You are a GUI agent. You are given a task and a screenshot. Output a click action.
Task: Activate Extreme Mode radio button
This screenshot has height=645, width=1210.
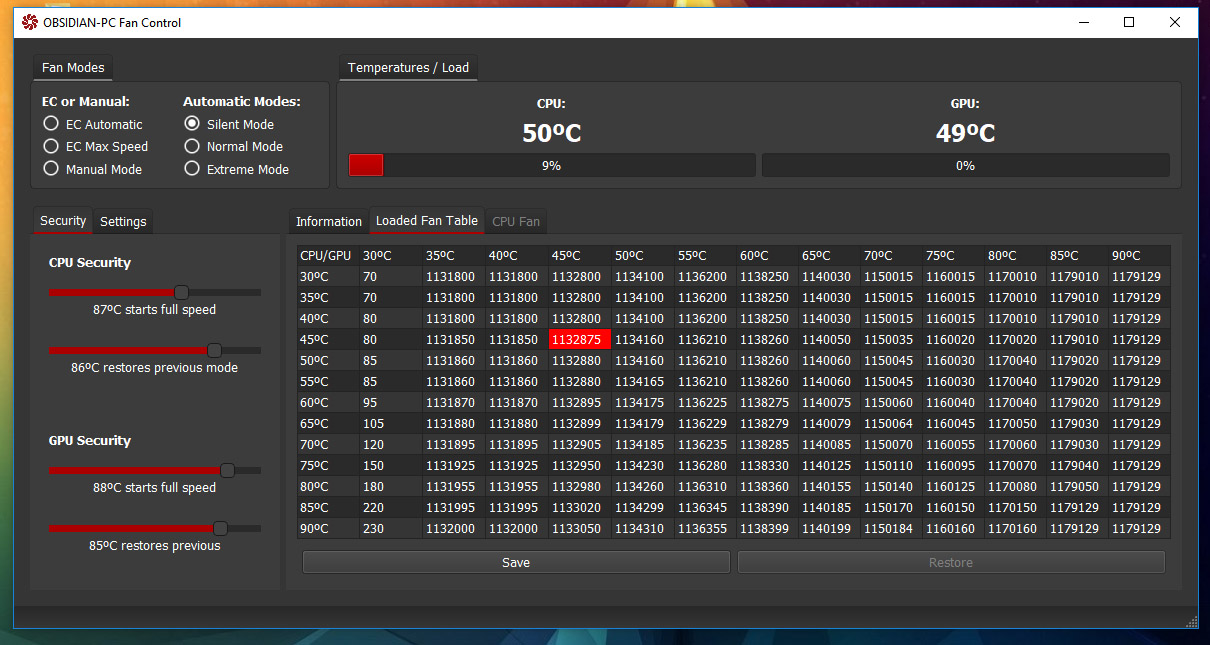tap(192, 169)
